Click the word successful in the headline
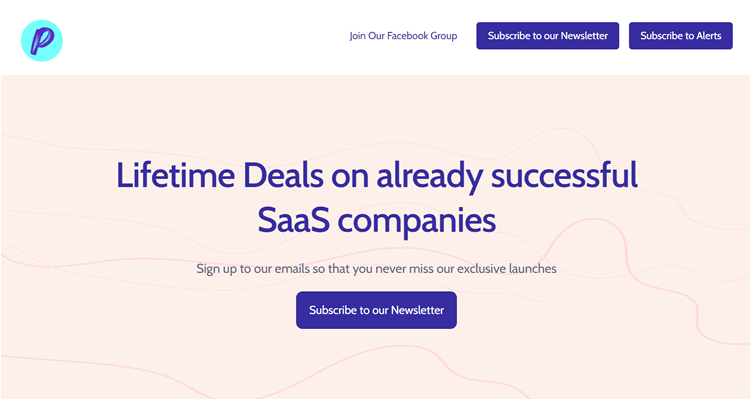This screenshot has width=750, height=400. 564,176
